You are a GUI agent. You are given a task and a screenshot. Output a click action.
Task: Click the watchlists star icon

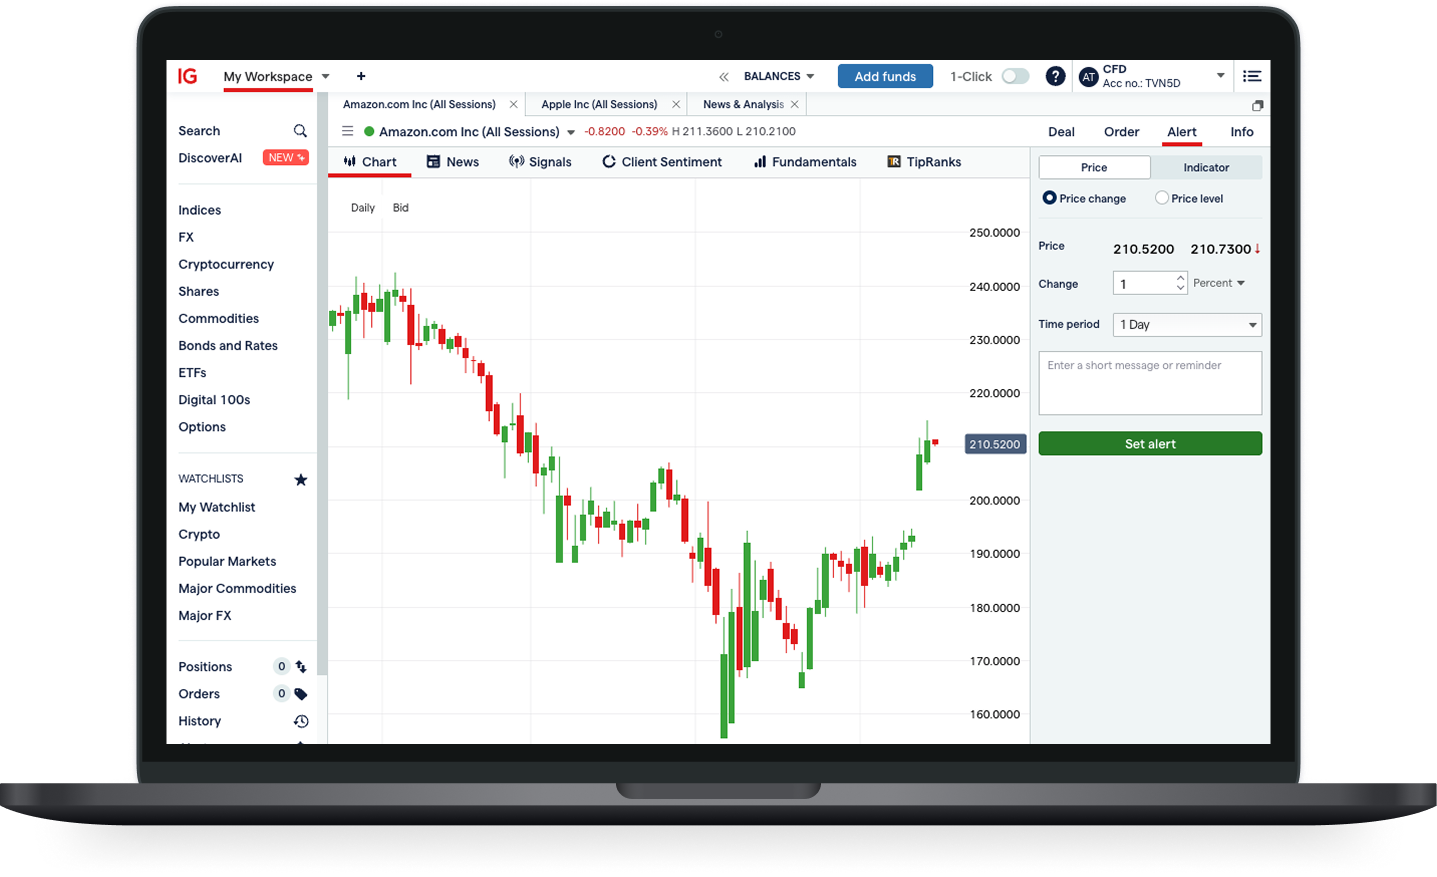coord(300,480)
